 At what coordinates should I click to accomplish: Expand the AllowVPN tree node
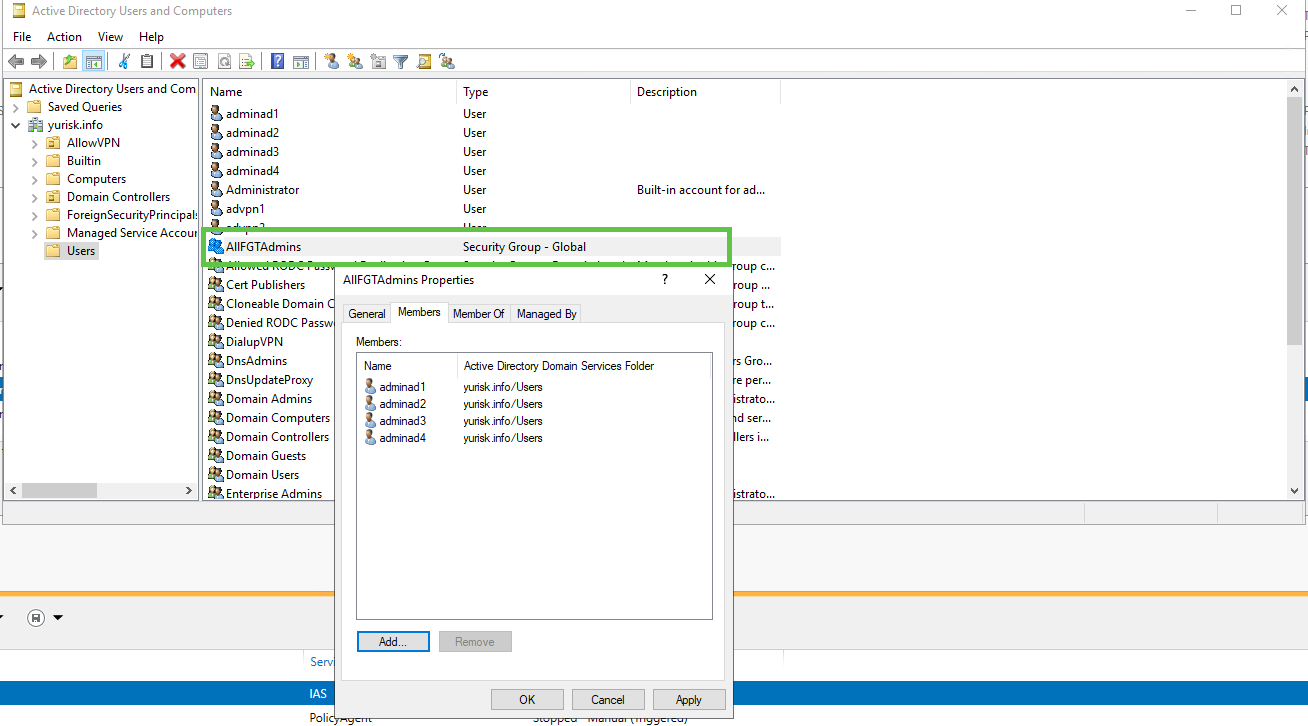tap(35, 143)
